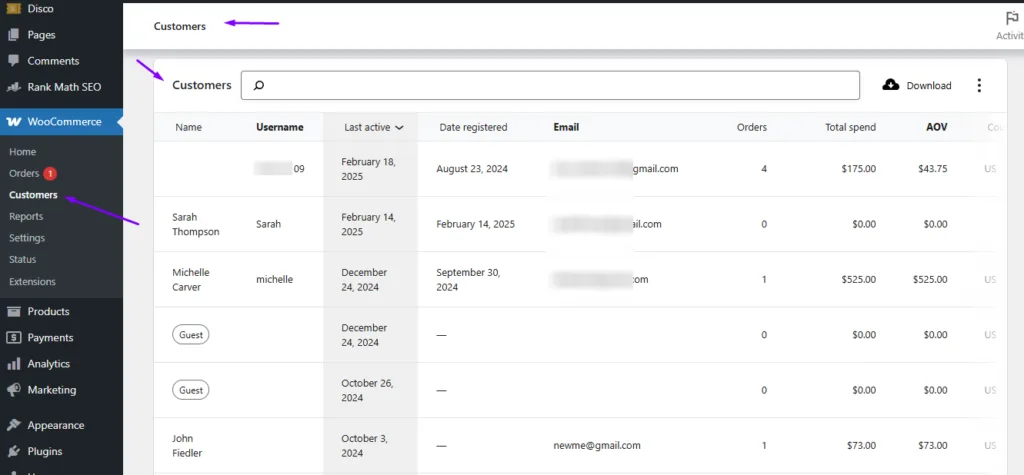Click the Plugins plug icon
Image resolution: width=1024 pixels, height=475 pixels.
tap(13, 451)
